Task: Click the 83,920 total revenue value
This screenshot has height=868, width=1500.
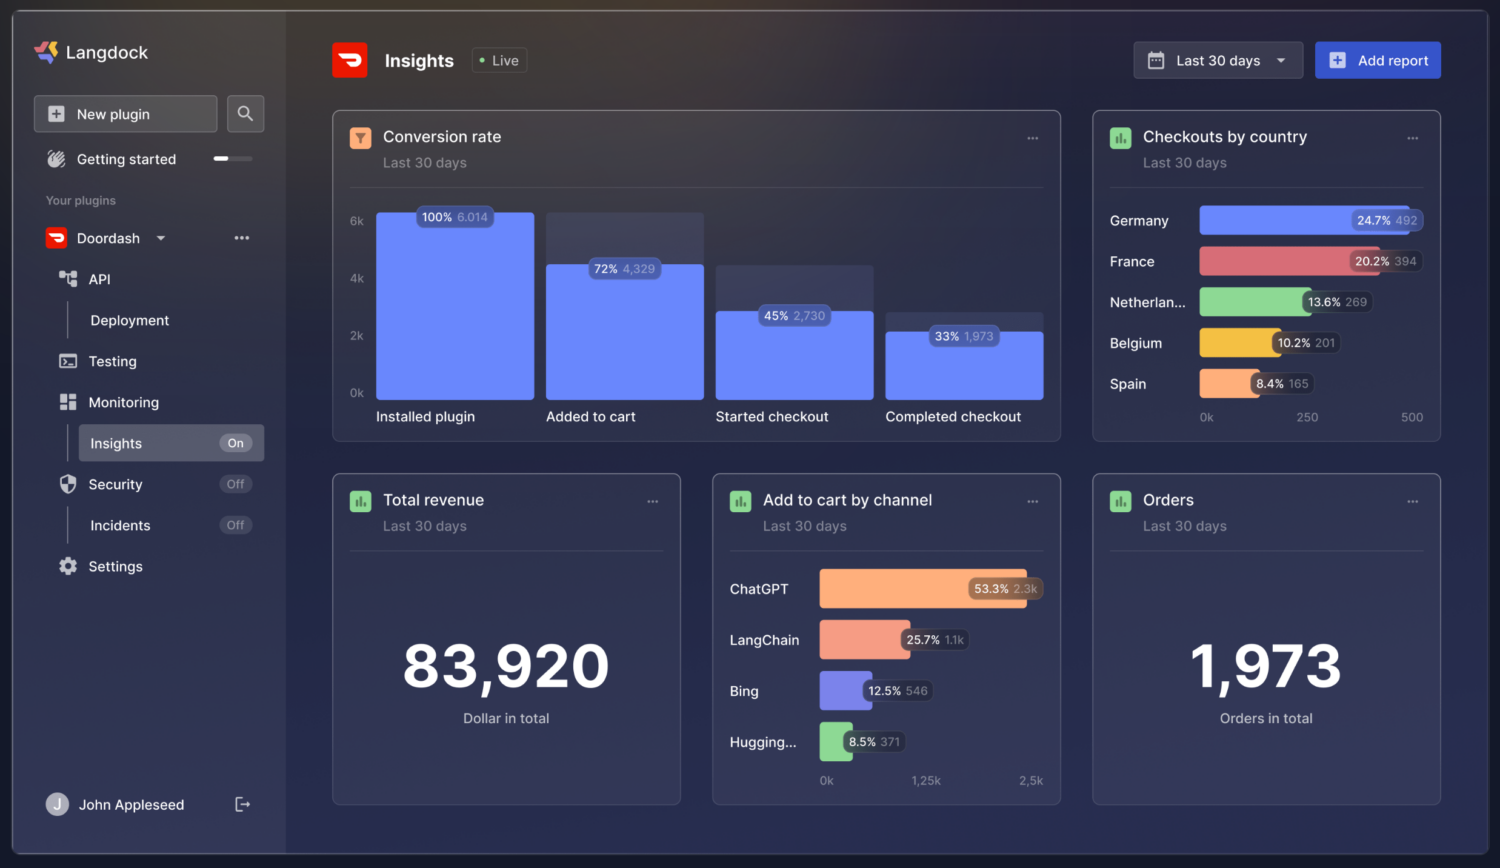Action: [506, 667]
